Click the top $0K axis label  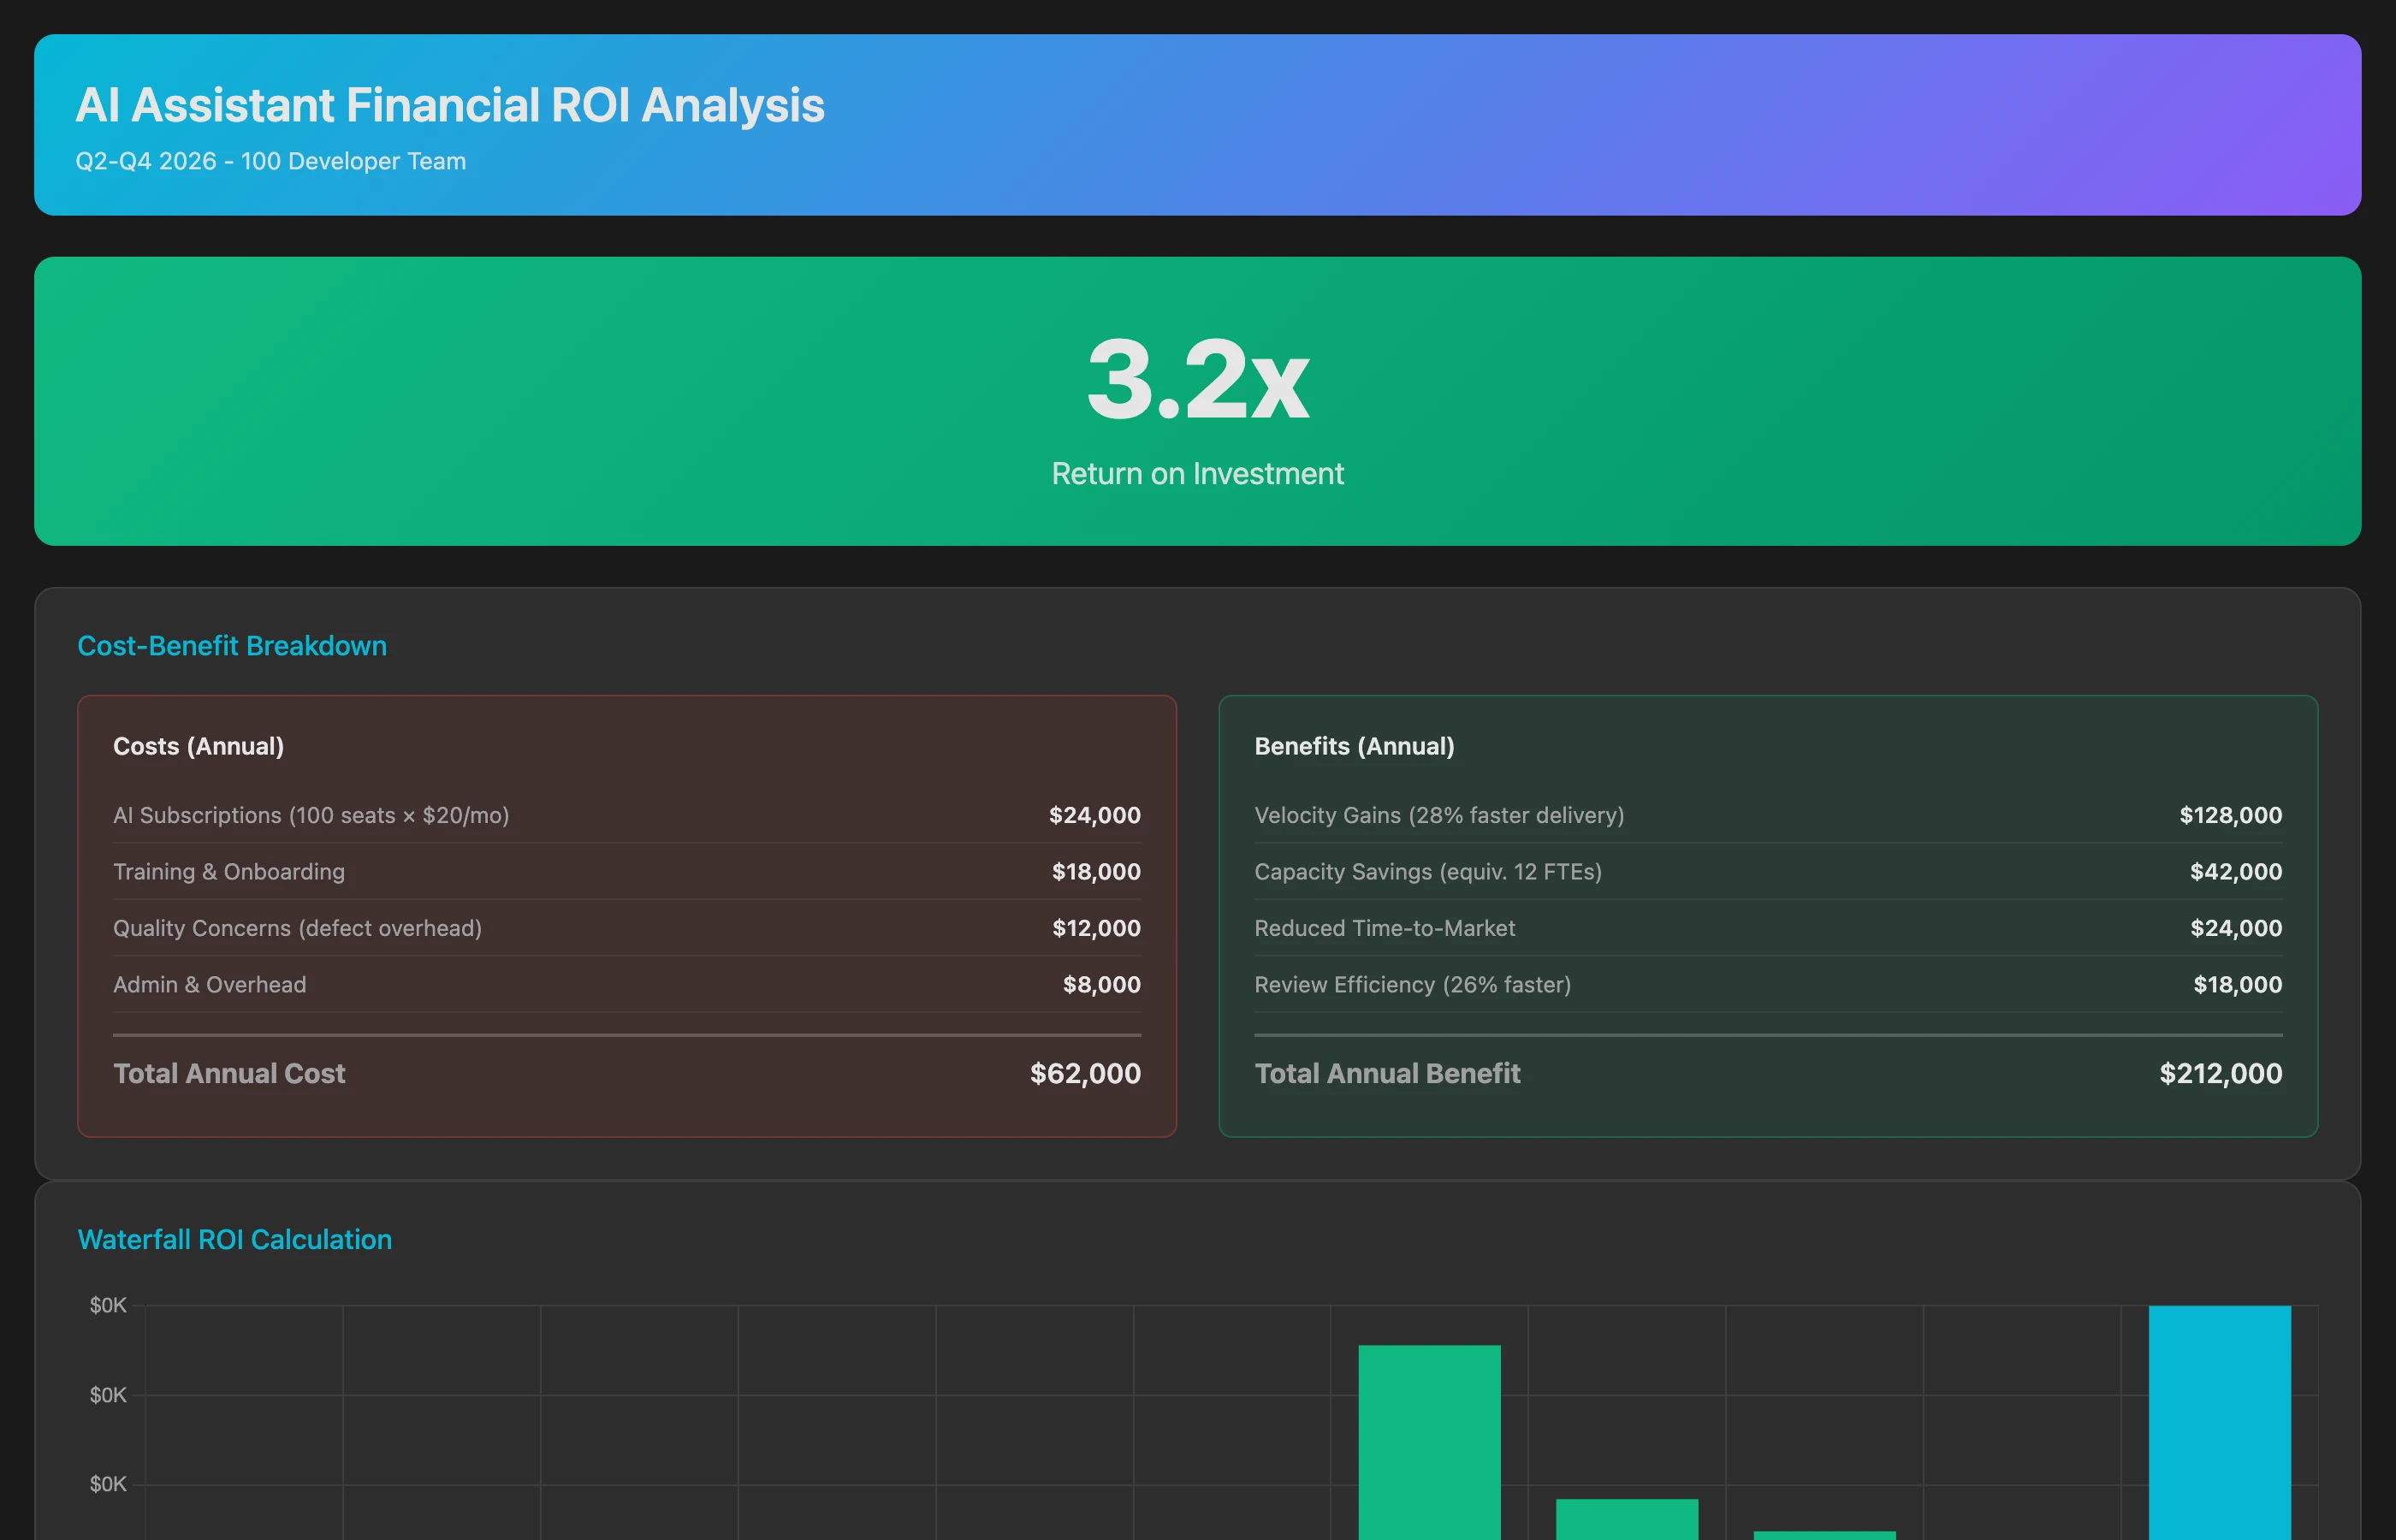tap(108, 1305)
